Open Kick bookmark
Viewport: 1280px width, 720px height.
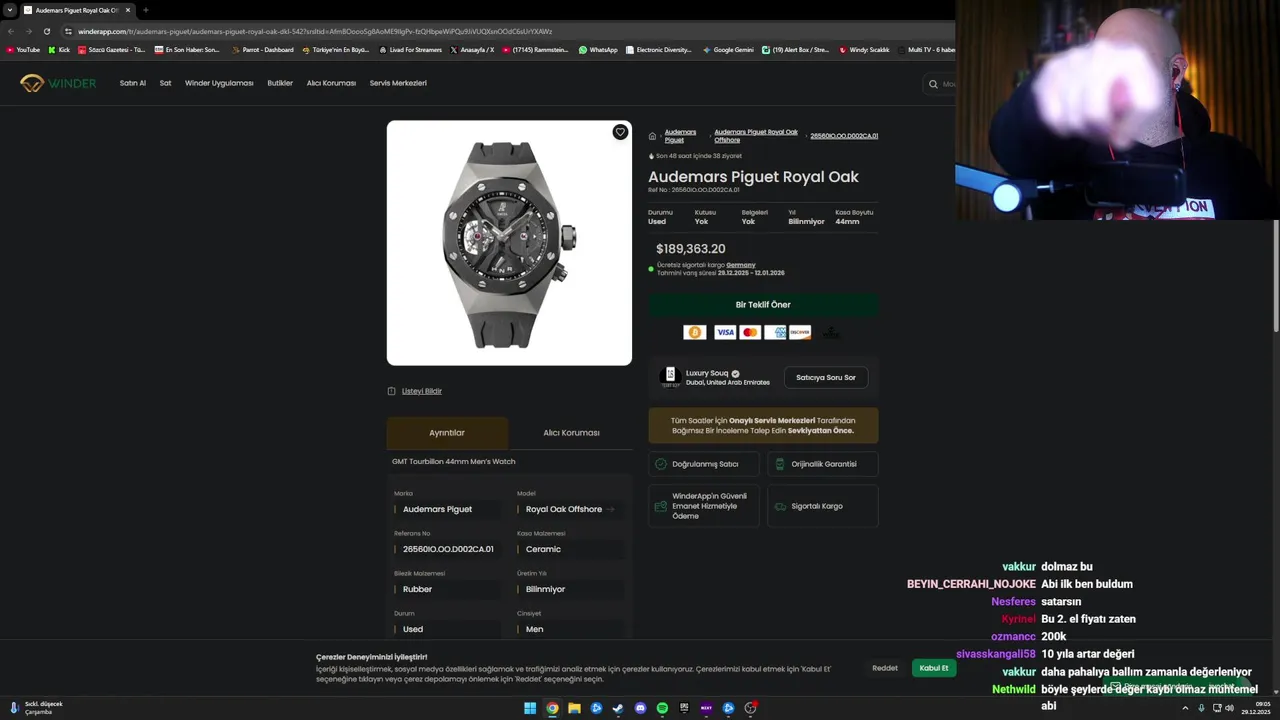(x=59, y=50)
